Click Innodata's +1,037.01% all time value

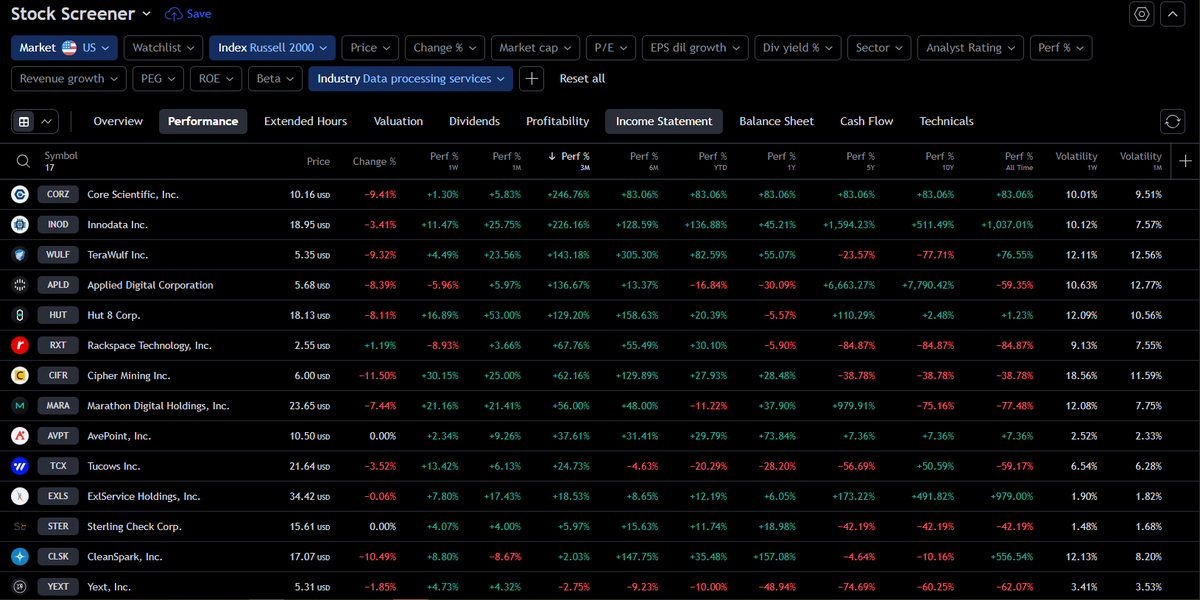(1007, 224)
